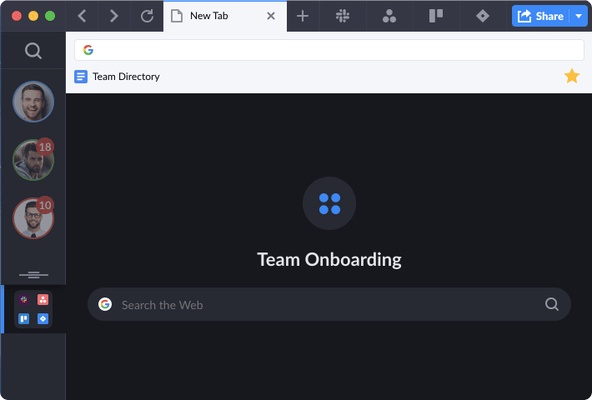Click magnifier icon in web search bar
The image size is (592, 400).
point(552,304)
